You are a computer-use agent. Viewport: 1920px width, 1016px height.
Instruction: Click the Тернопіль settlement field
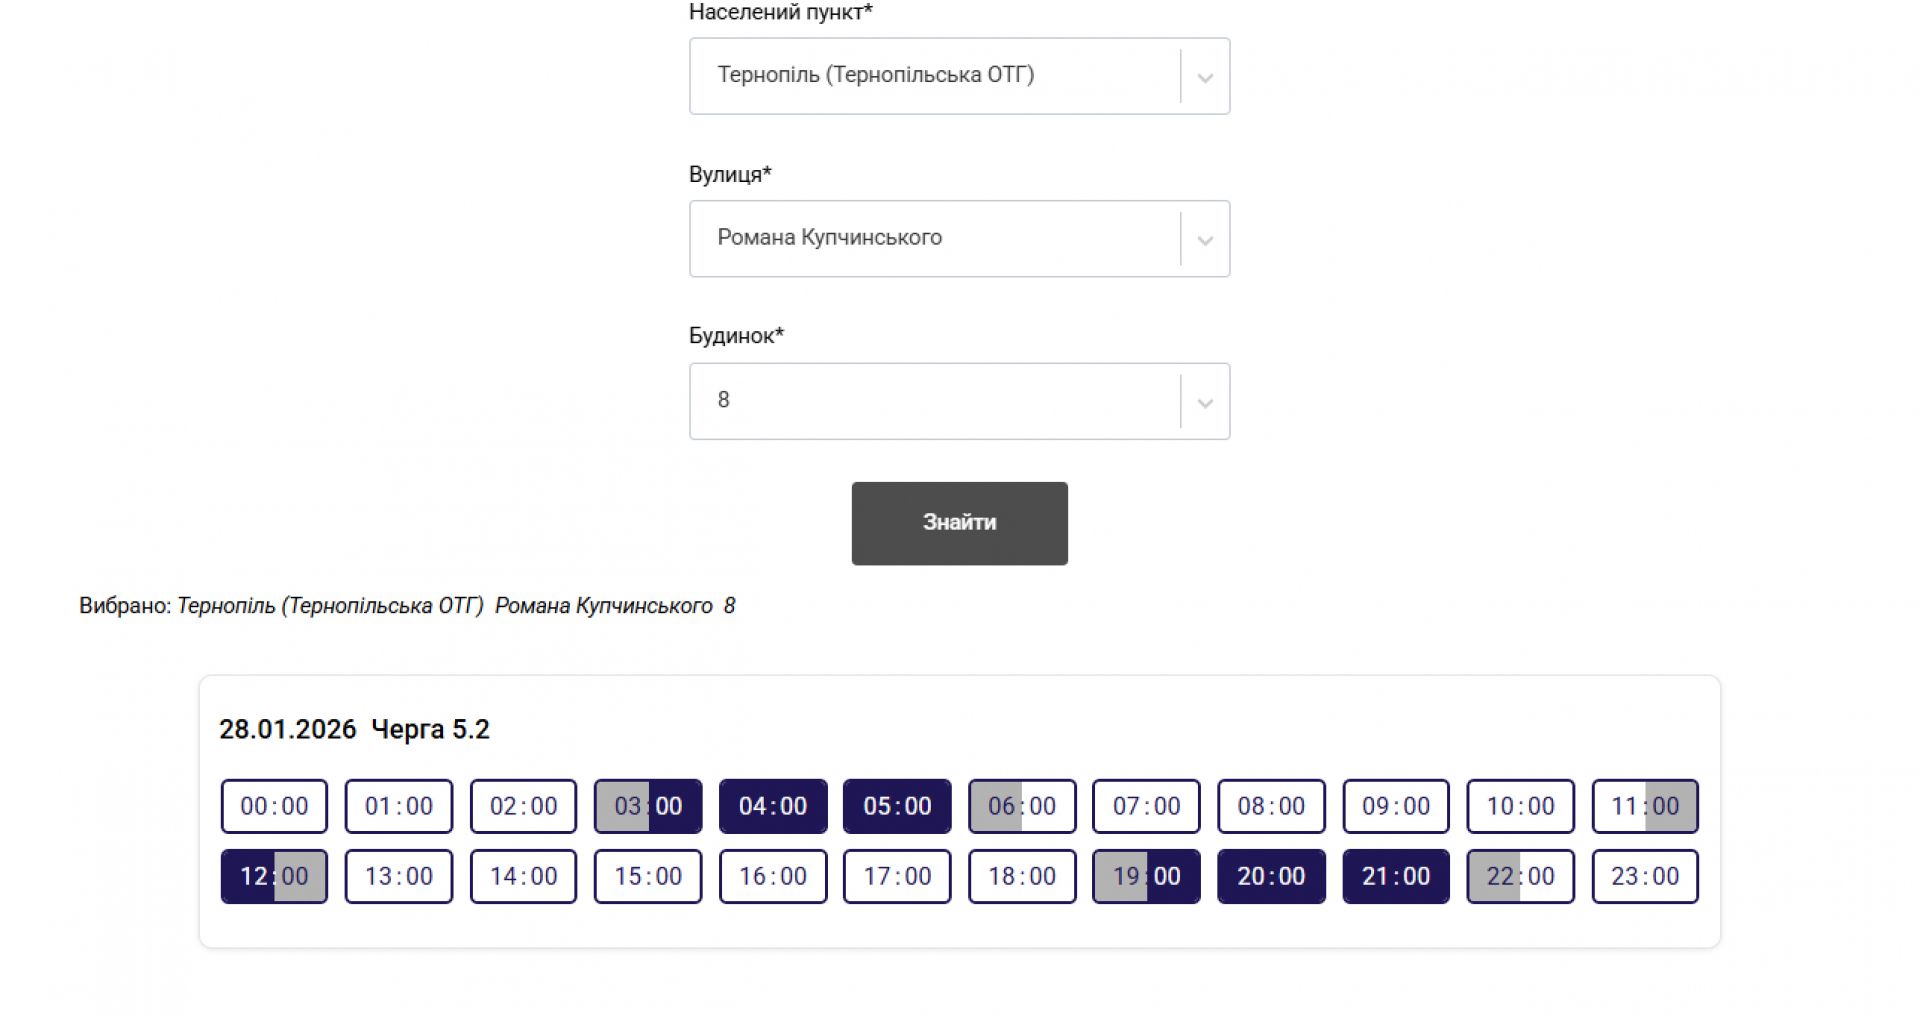(x=932, y=76)
